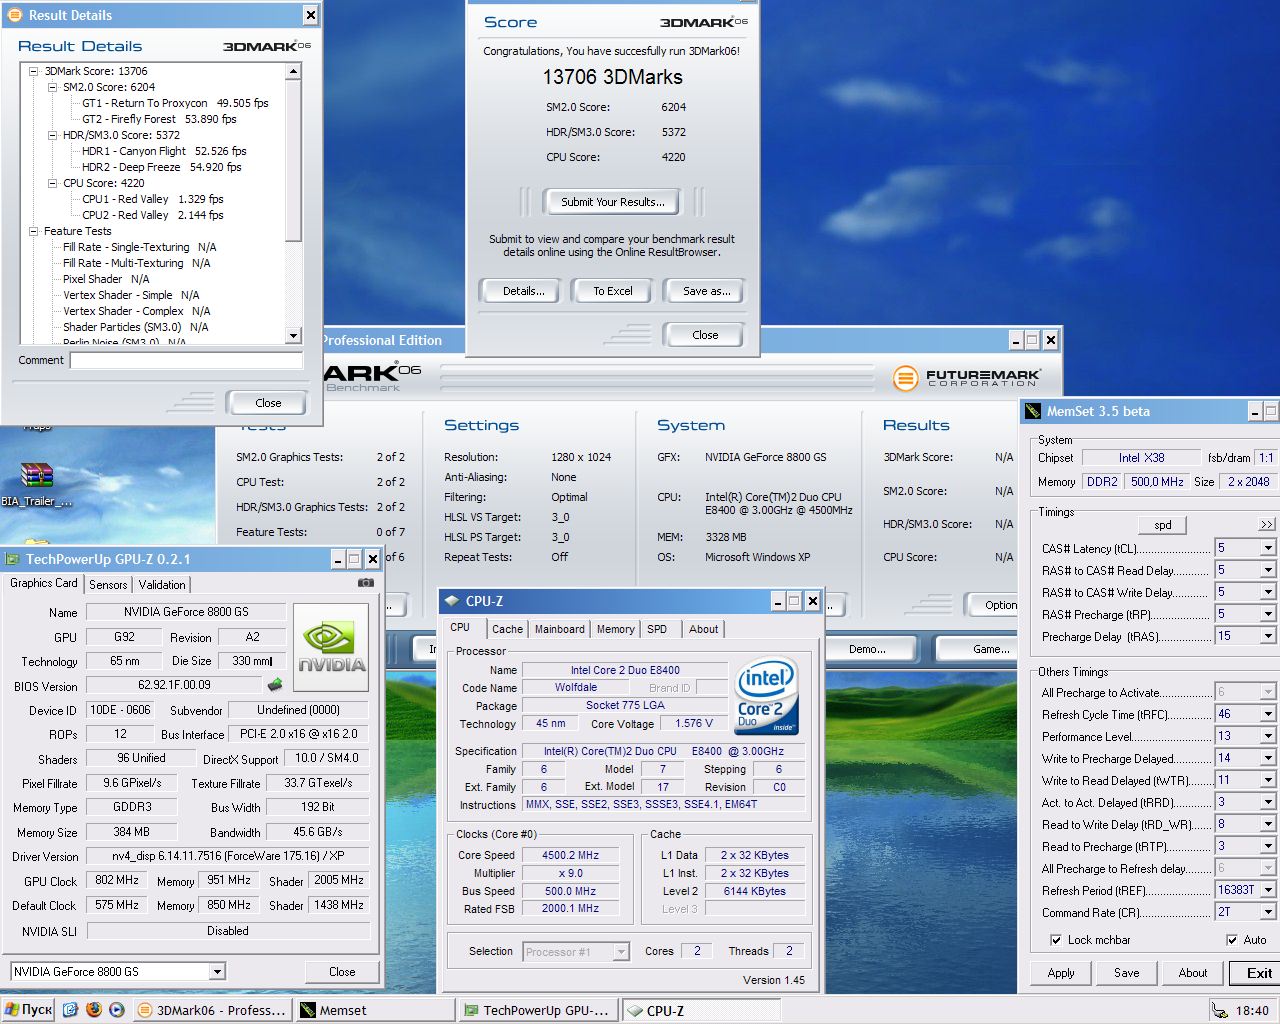Click the Intel Core 2 Duo logo in CPU-Z
Screen dimensions: 1280x1024
pos(767,694)
